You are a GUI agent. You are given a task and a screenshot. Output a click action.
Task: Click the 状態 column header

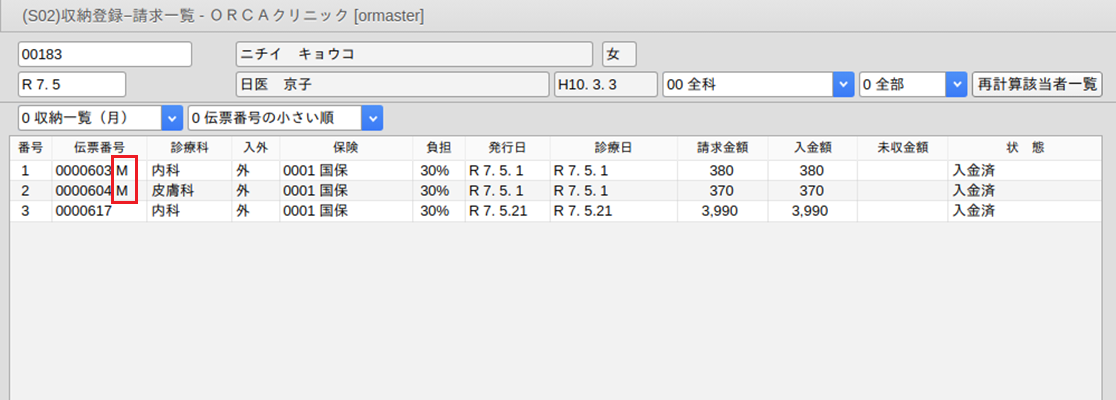1025,148
